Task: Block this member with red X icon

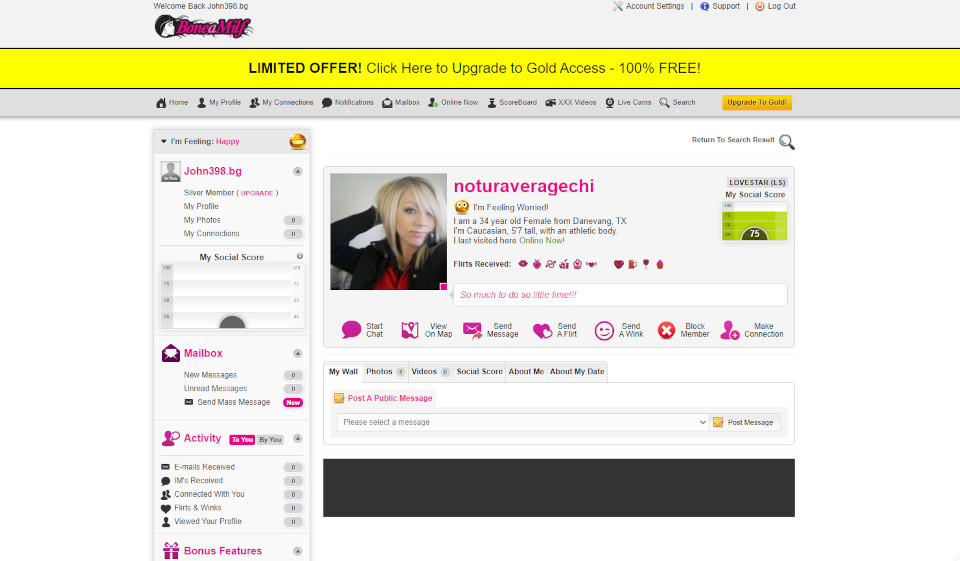Action: click(667, 330)
